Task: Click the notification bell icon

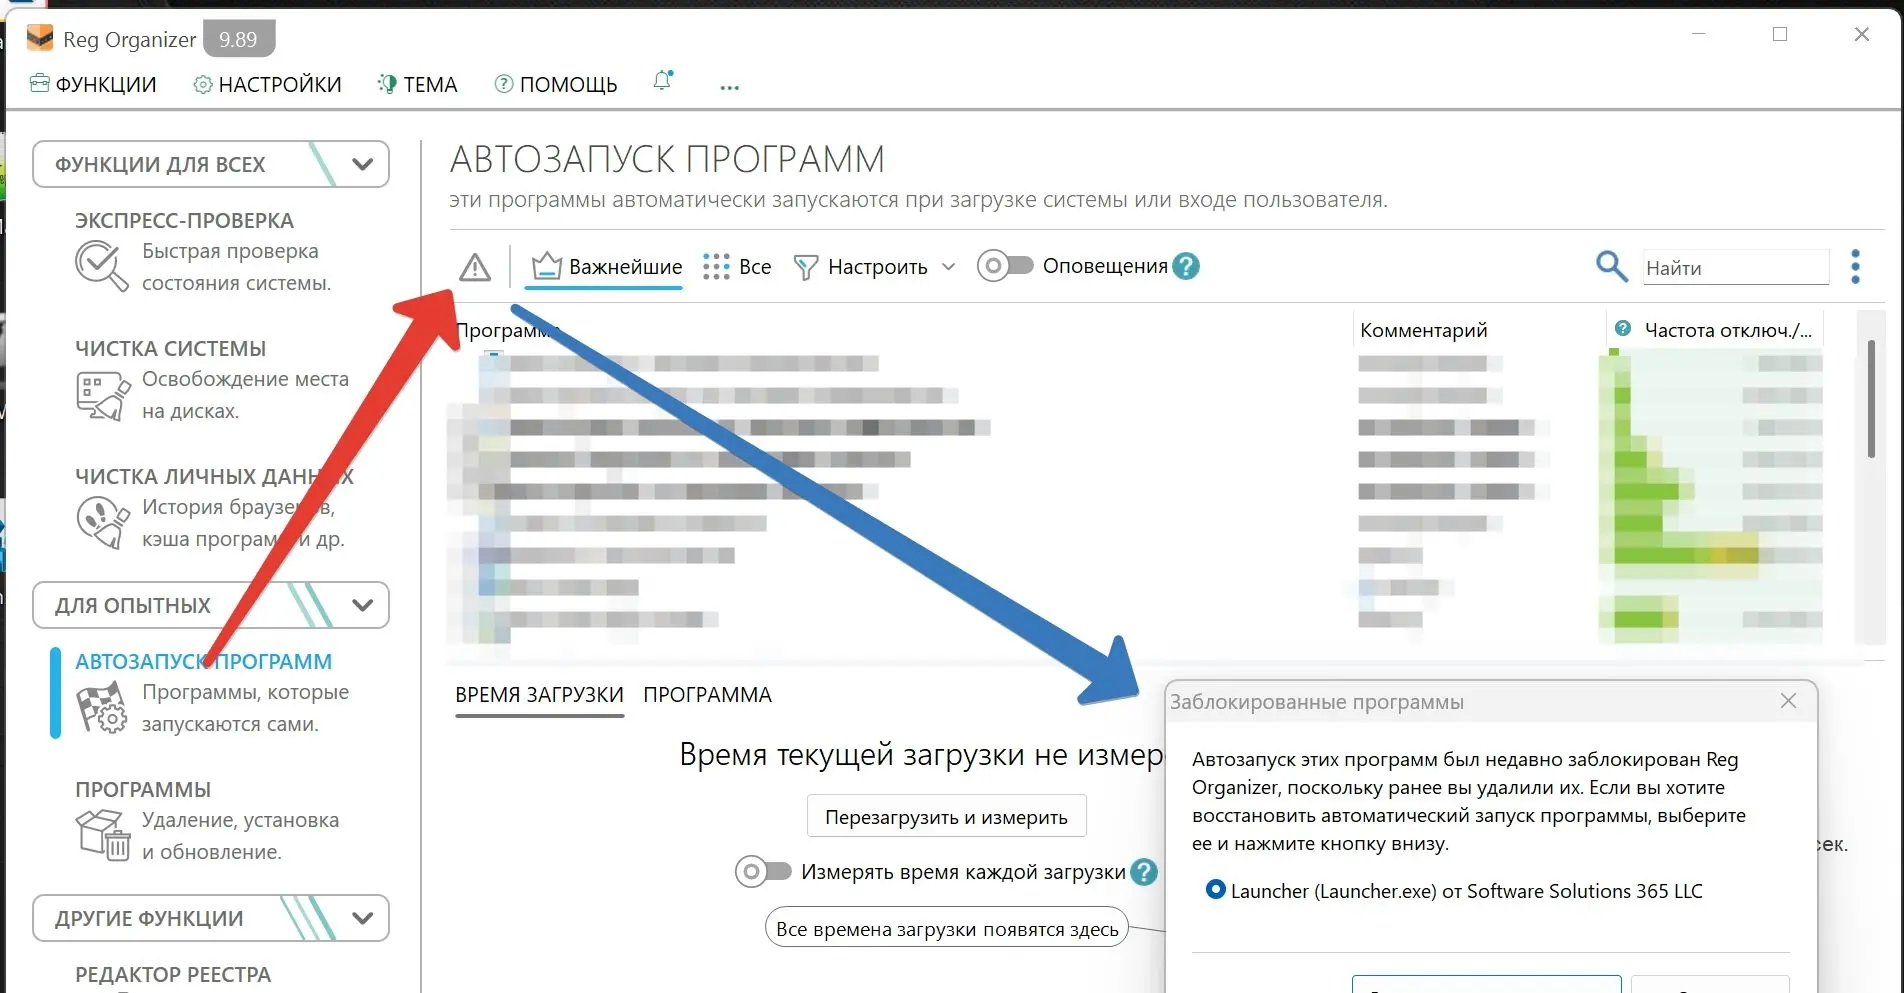Action: [662, 82]
